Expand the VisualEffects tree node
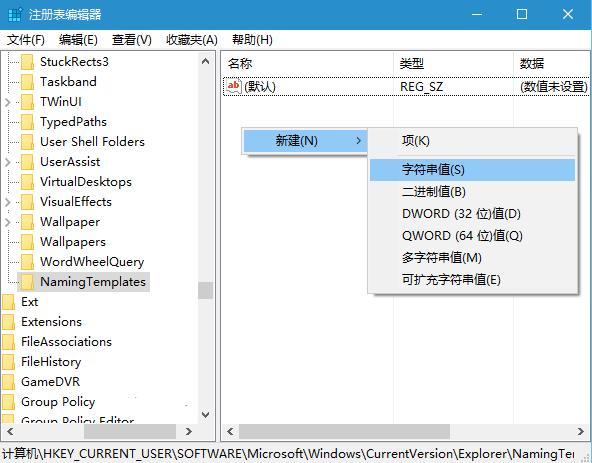Viewport: 592px width, 463px height. (8, 202)
